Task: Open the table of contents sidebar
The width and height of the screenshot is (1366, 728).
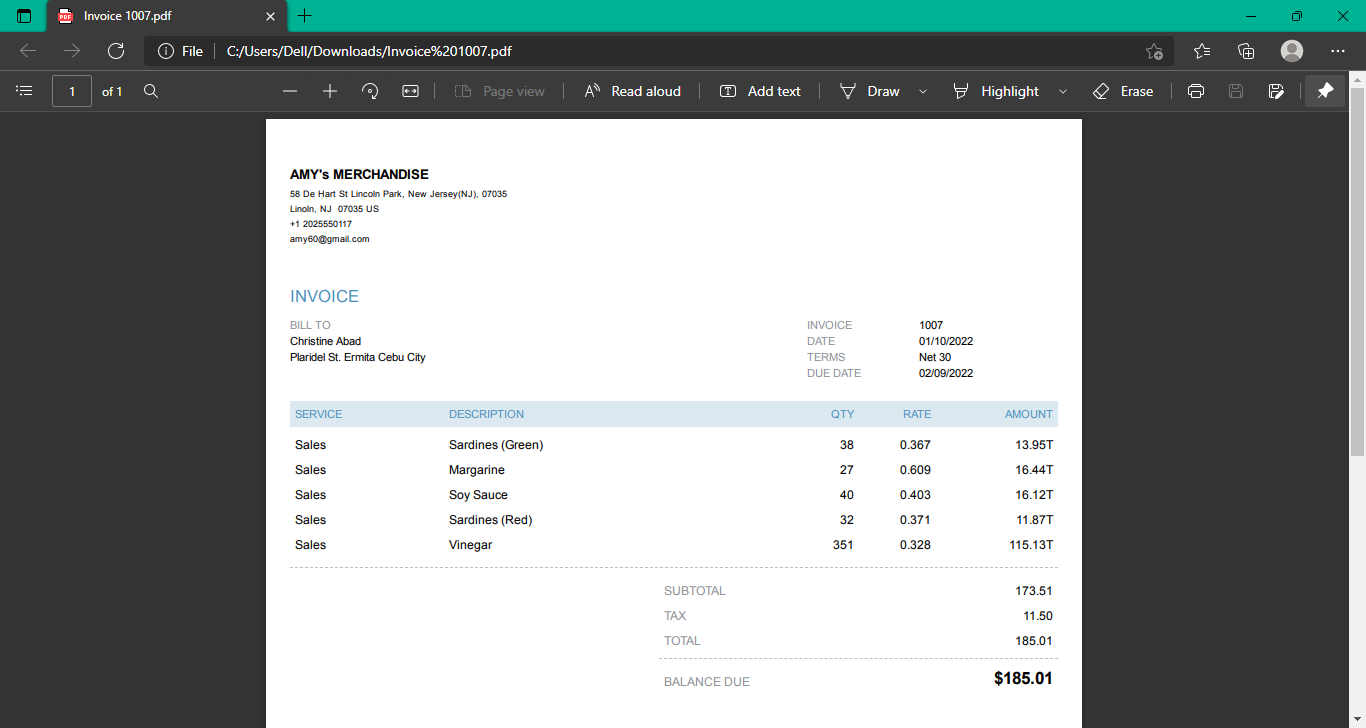Action: coord(25,91)
